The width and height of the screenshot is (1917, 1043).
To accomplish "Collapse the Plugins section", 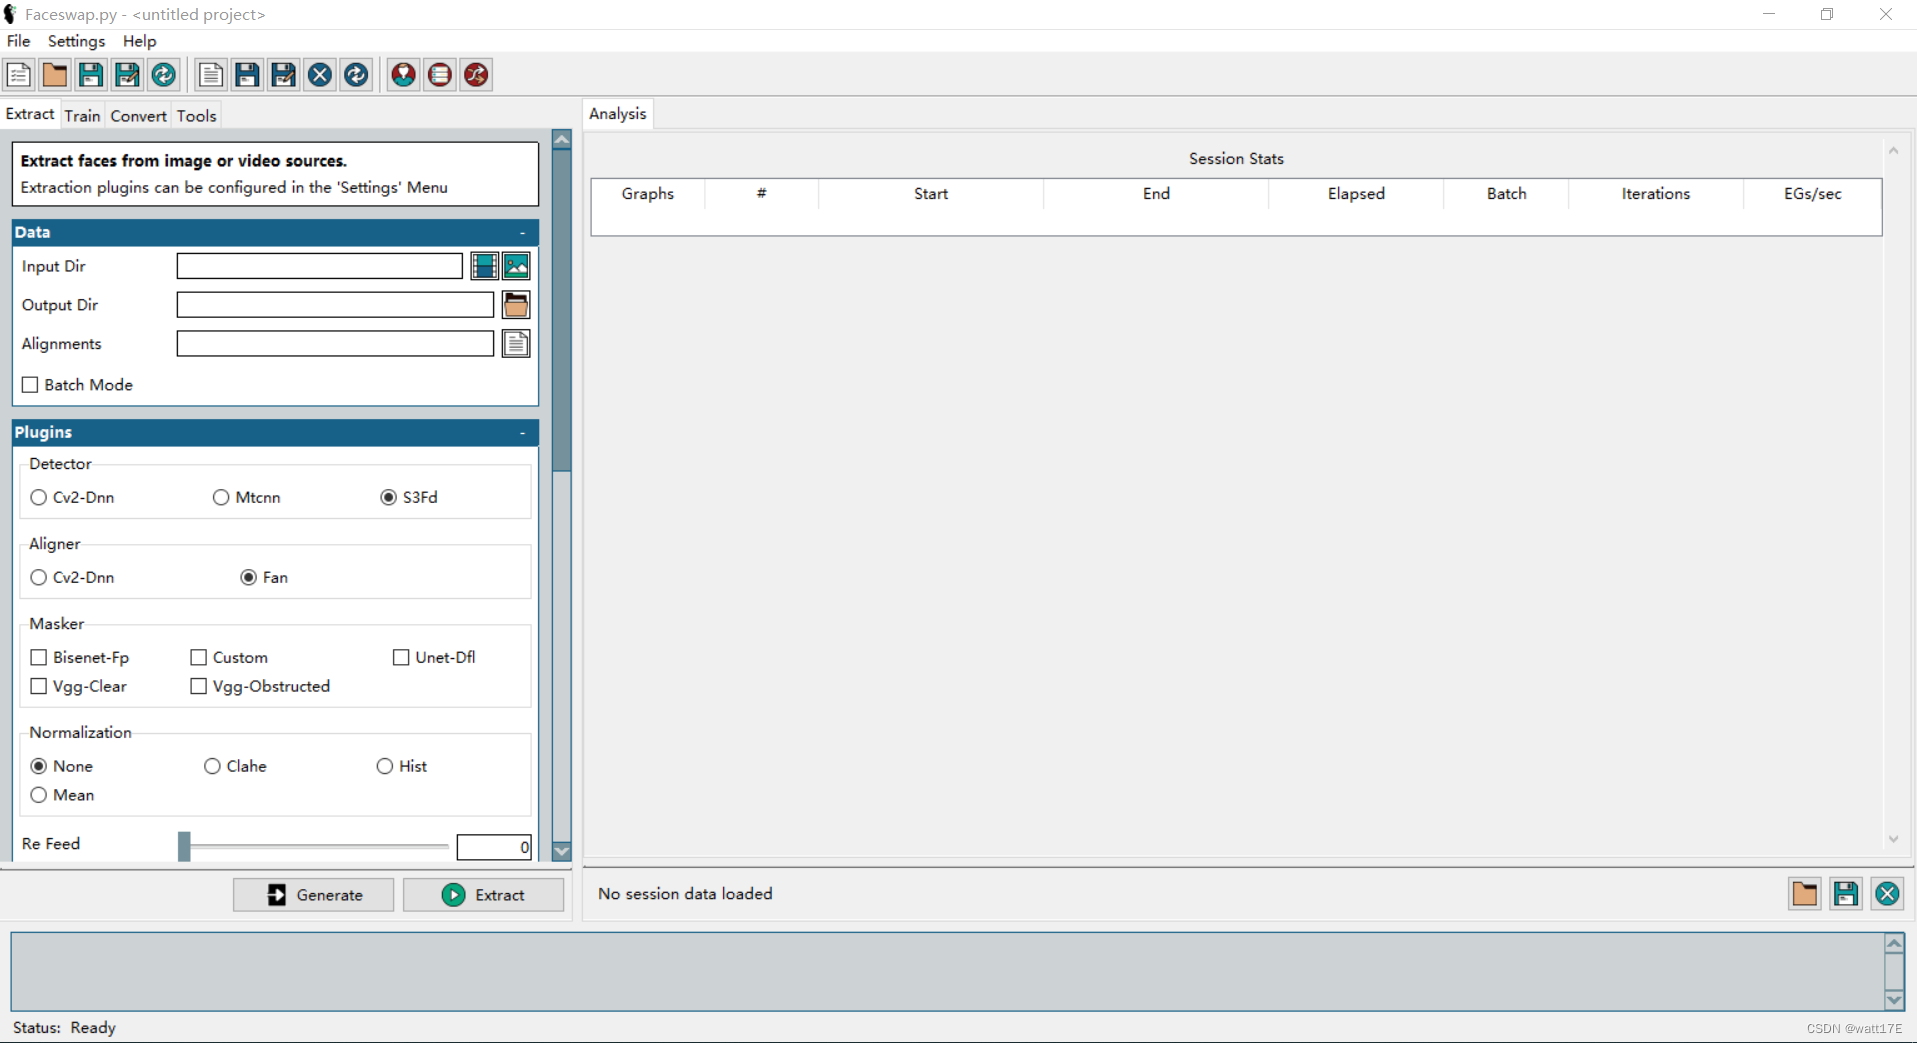I will pyautogui.click(x=523, y=433).
